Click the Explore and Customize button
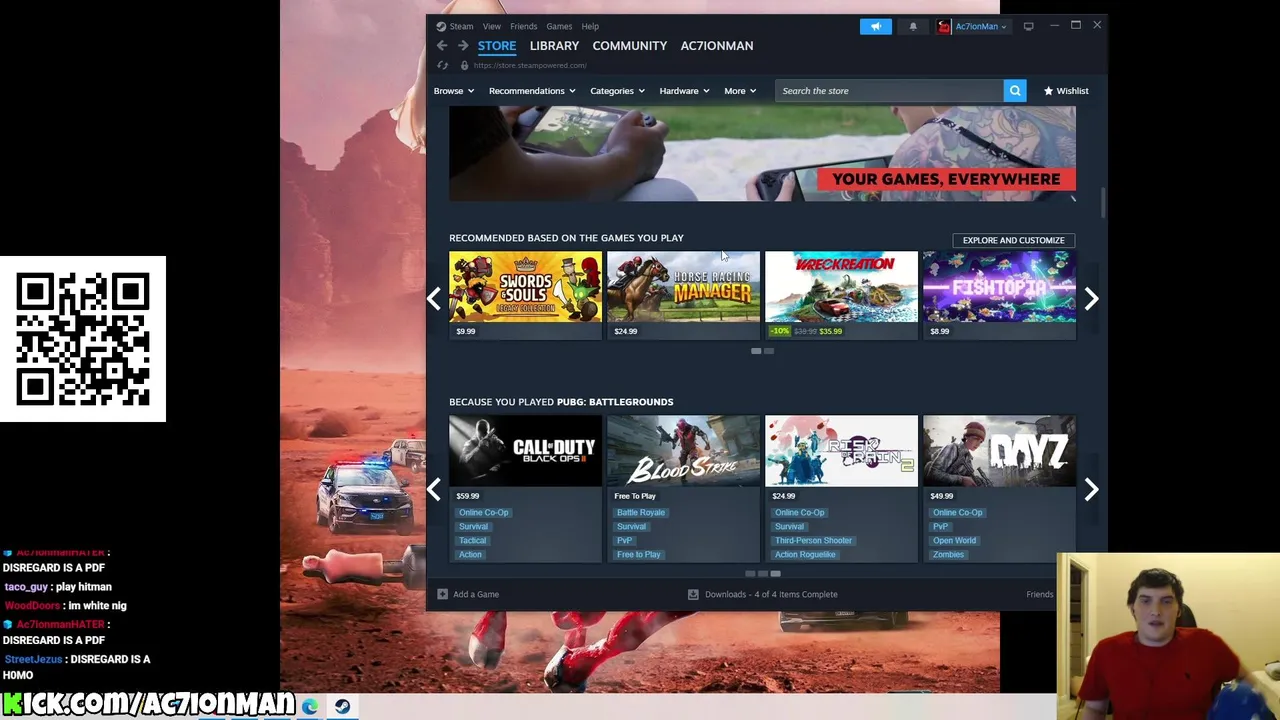This screenshot has height=720, width=1280. 1013,240
